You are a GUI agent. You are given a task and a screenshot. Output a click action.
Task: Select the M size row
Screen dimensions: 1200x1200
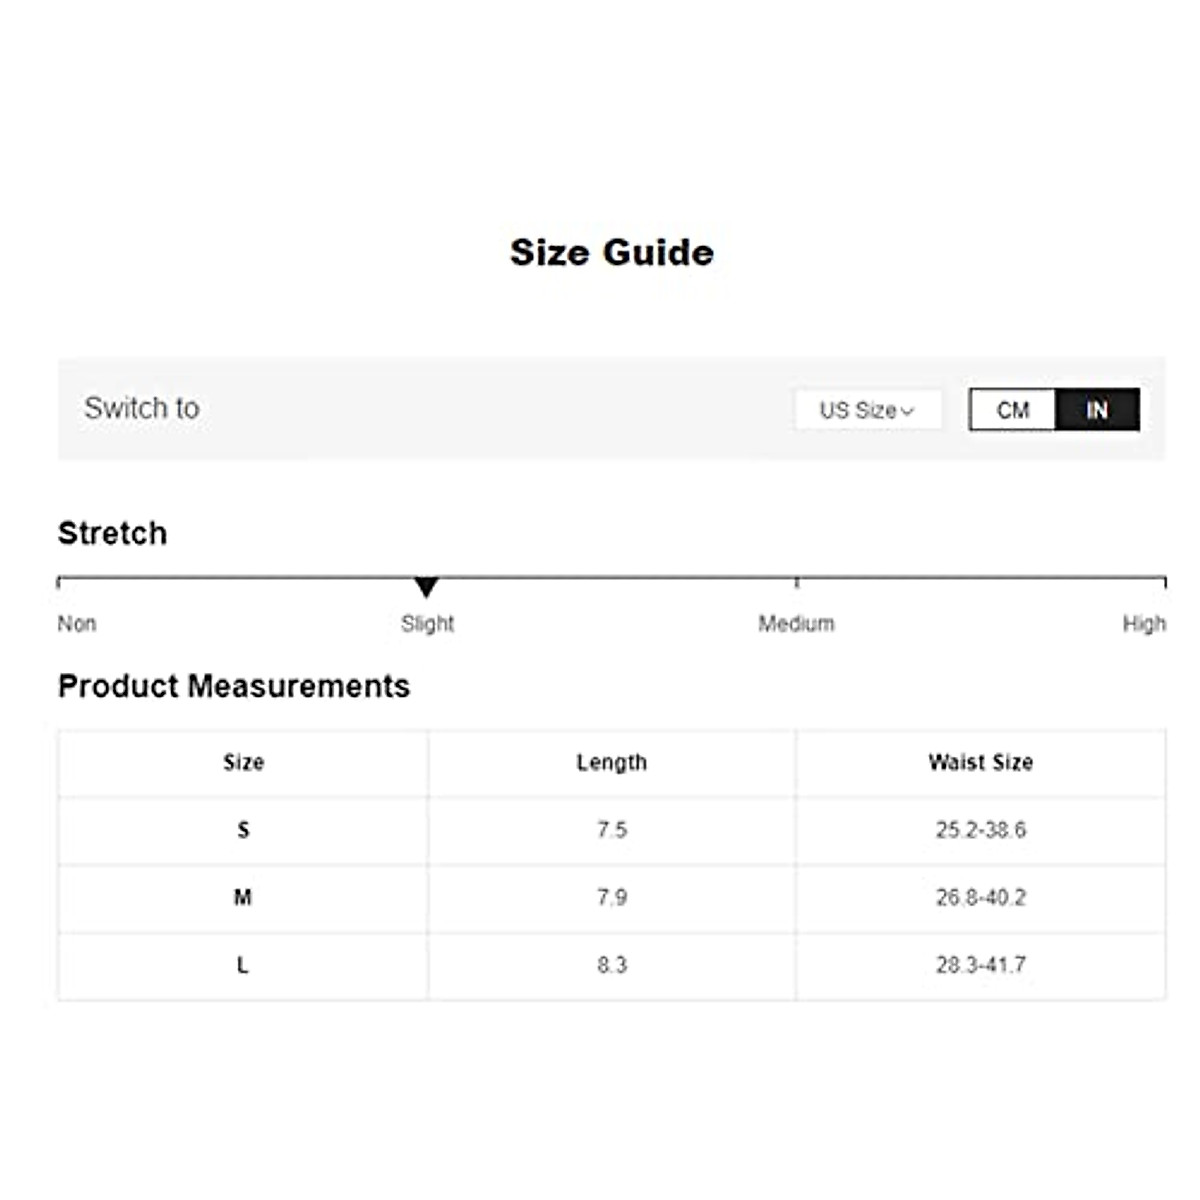pyautogui.click(x=243, y=898)
